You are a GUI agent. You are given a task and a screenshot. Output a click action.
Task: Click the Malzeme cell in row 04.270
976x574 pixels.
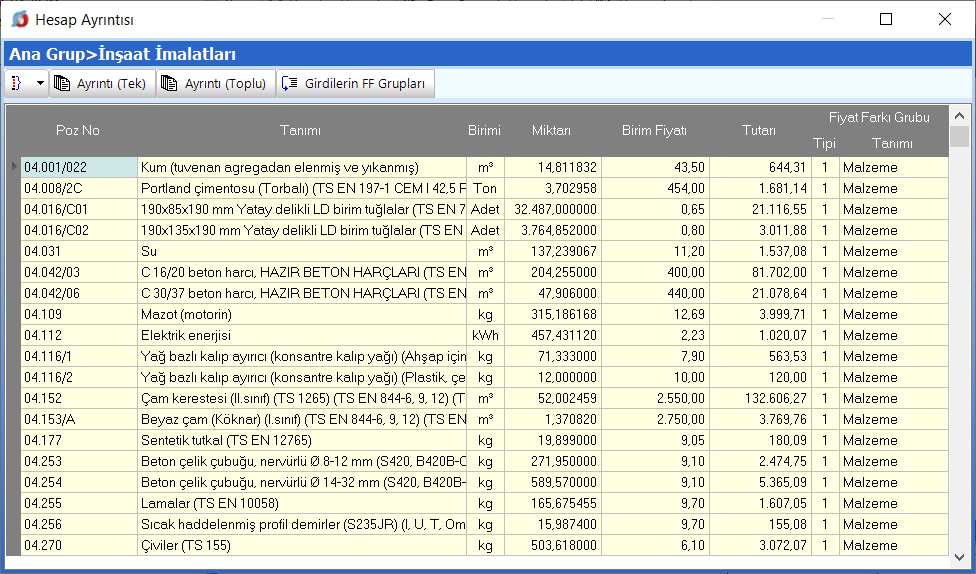coord(894,545)
